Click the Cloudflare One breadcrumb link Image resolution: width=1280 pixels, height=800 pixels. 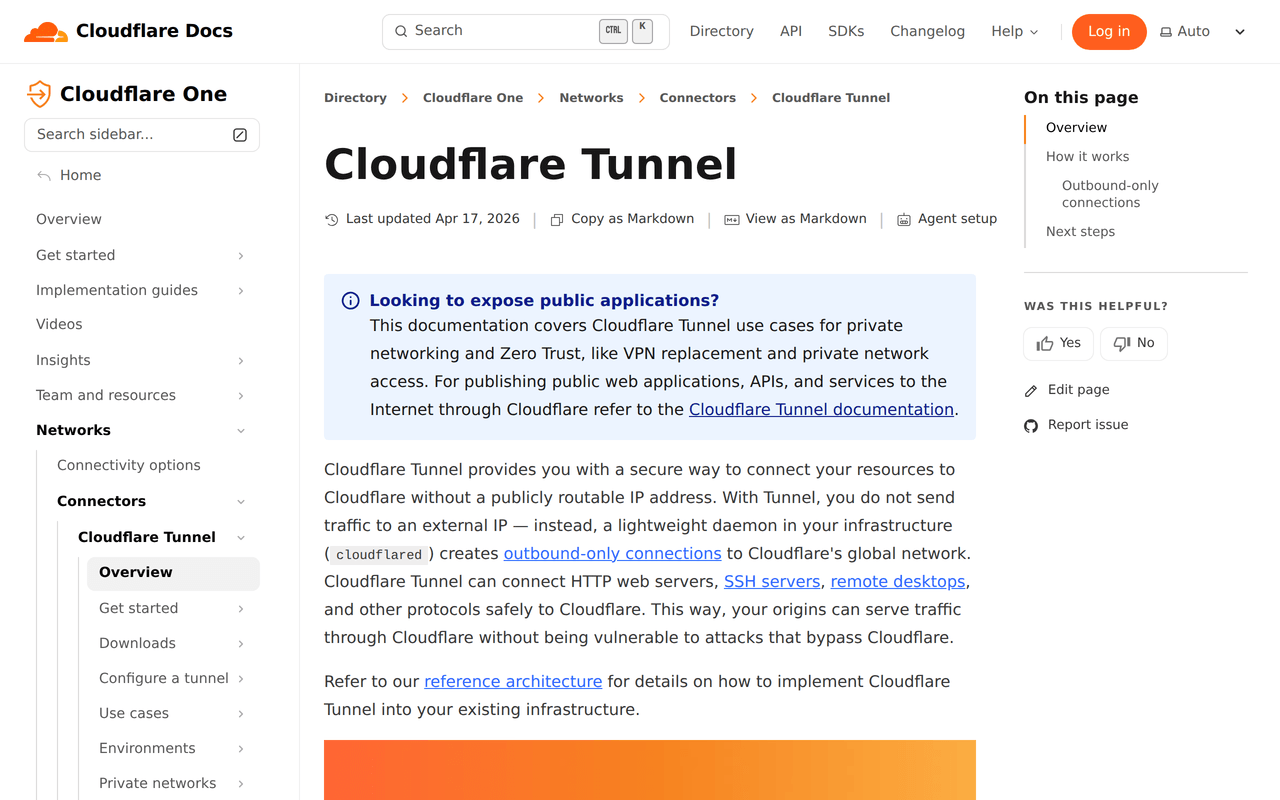[x=473, y=98]
